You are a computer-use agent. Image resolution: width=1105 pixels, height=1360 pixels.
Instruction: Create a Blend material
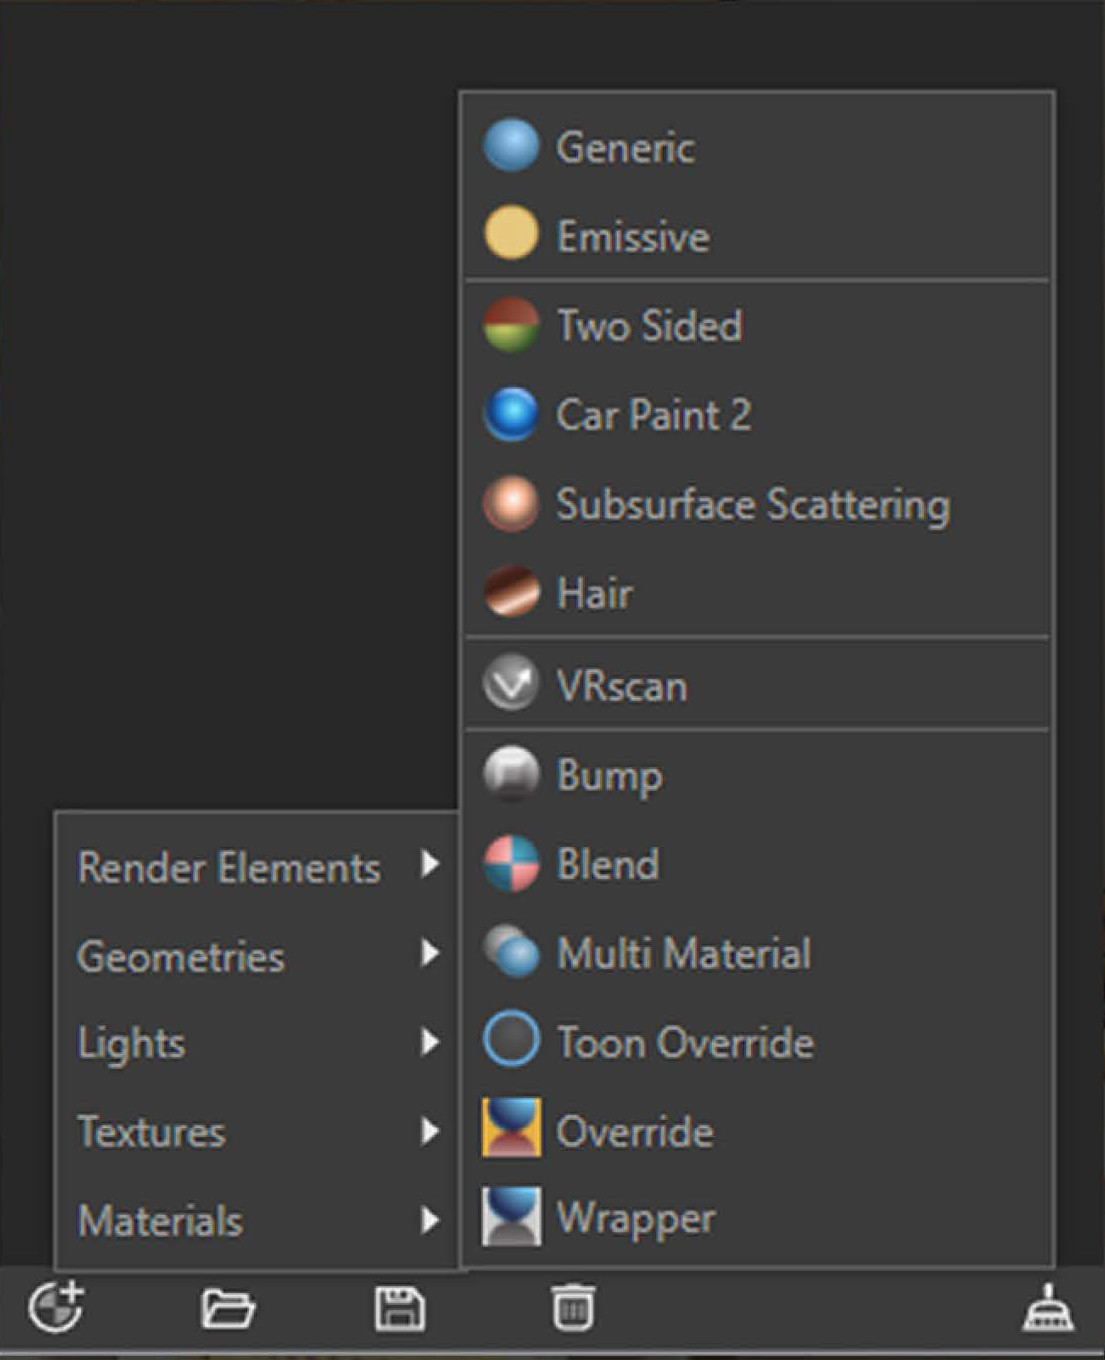pyautogui.click(x=607, y=864)
